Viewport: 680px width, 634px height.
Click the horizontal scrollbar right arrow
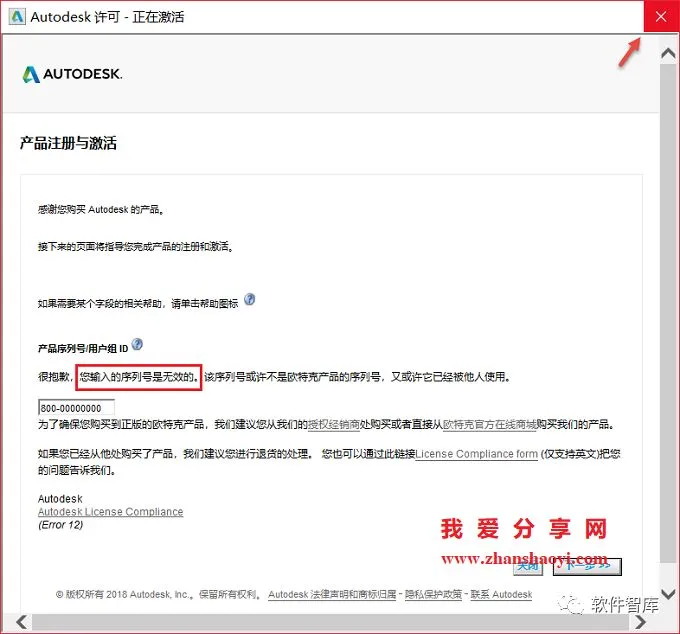pyautogui.click(x=640, y=622)
